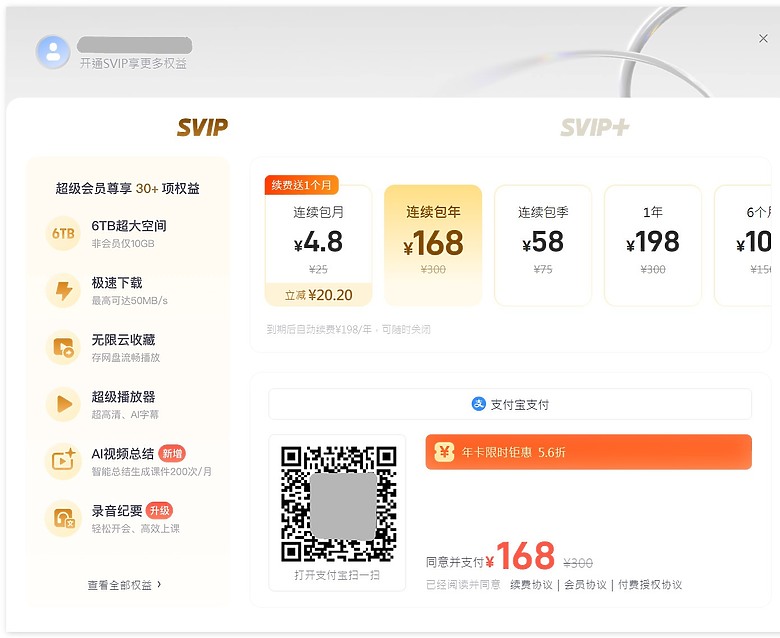
Task: Click the lightning fast download icon
Action: click(x=63, y=290)
